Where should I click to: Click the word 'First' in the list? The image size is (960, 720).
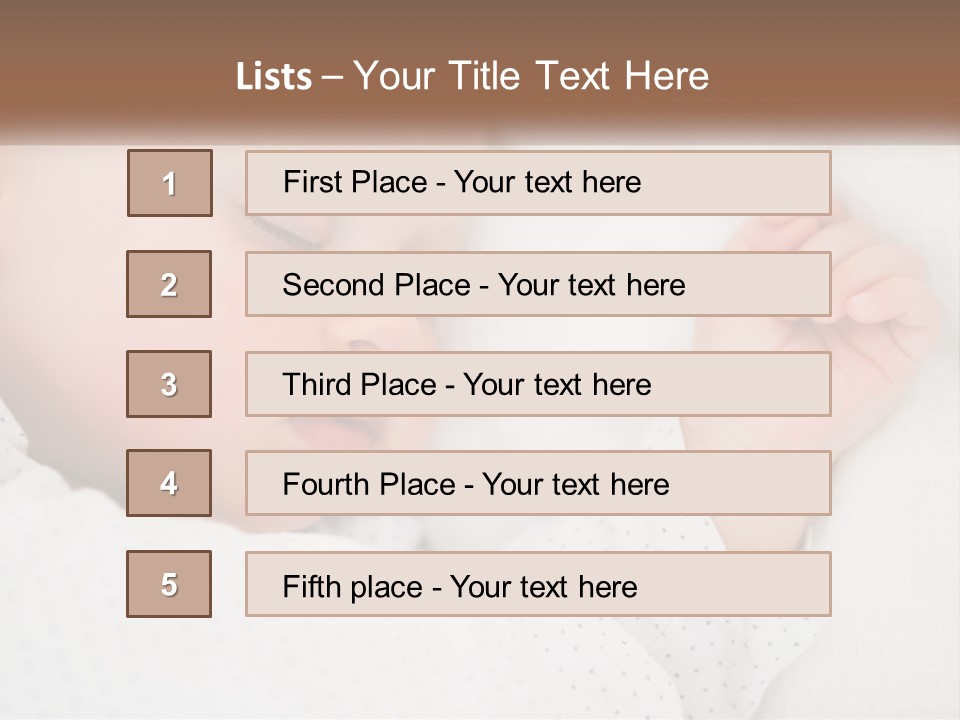coord(311,182)
